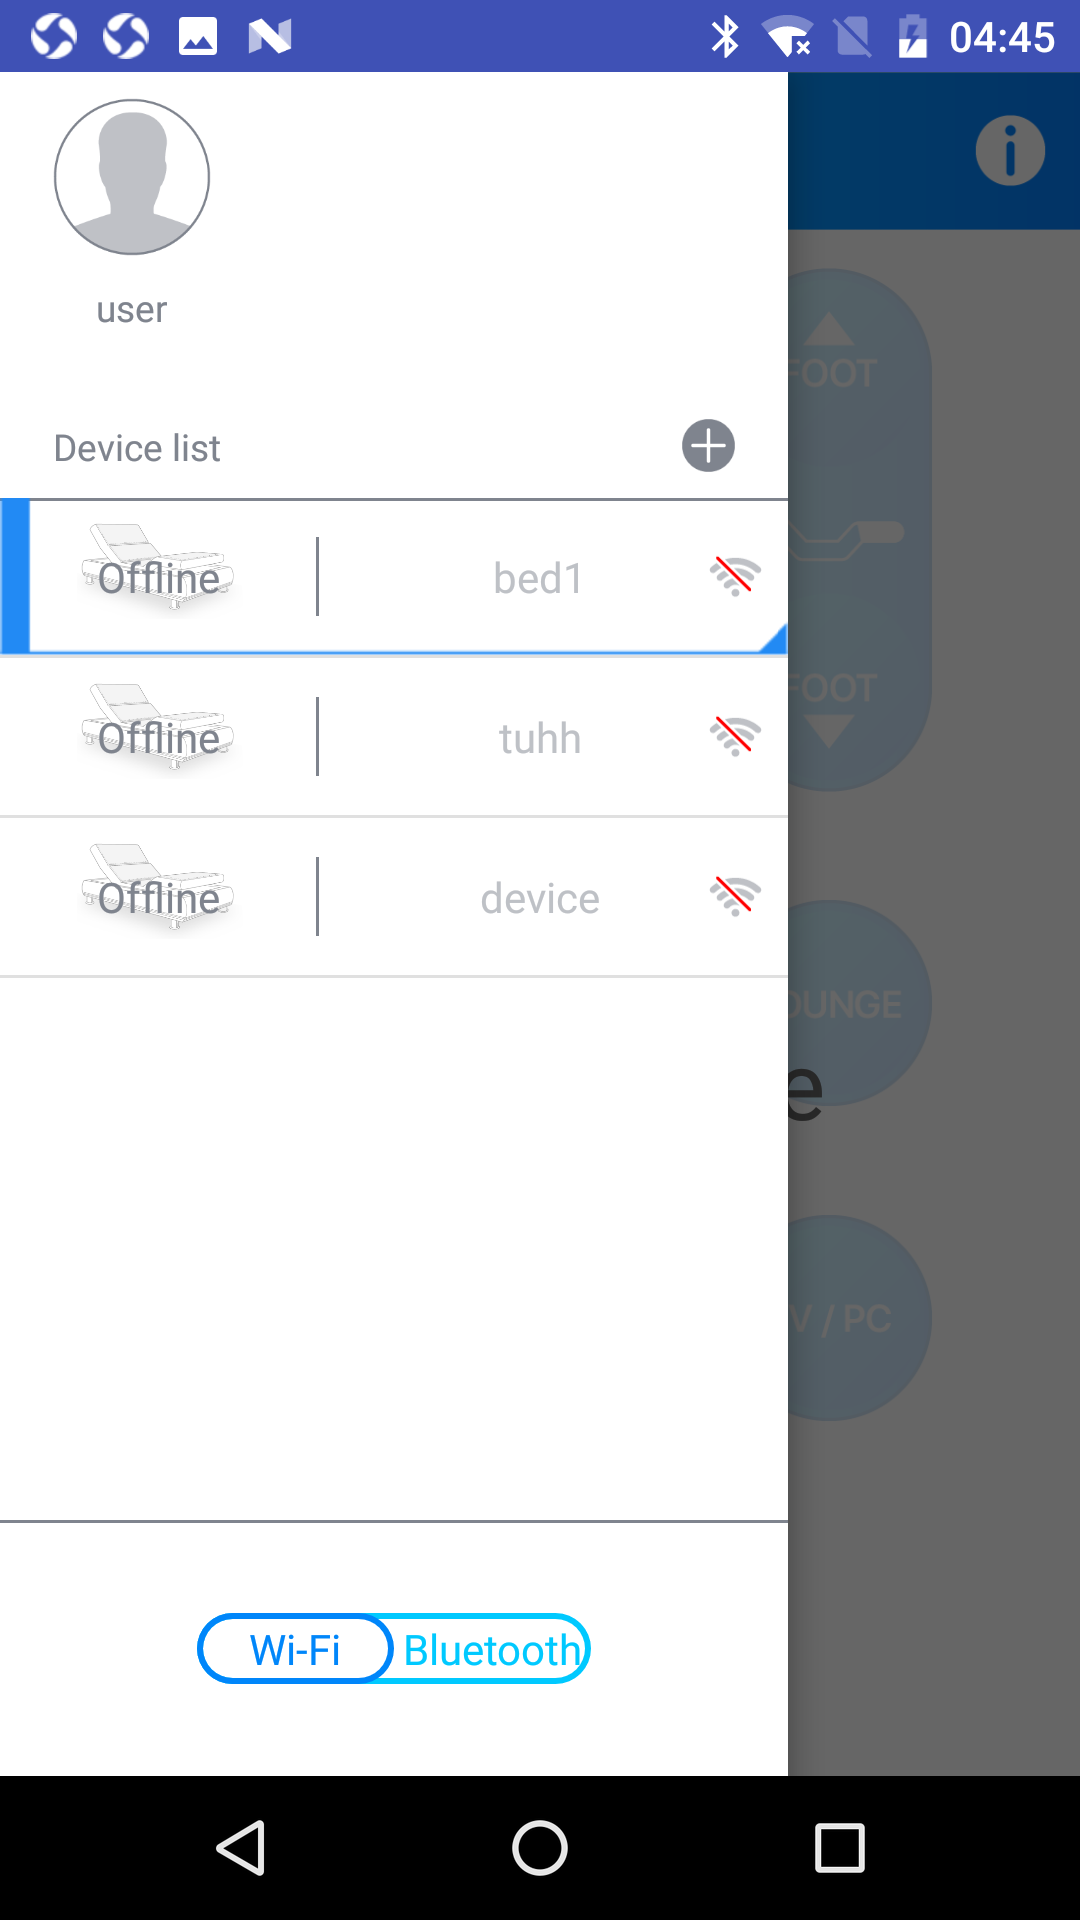Tap the dimmed LOUNGE button
Viewport: 1080px width, 1920px height.
pos(858,1003)
